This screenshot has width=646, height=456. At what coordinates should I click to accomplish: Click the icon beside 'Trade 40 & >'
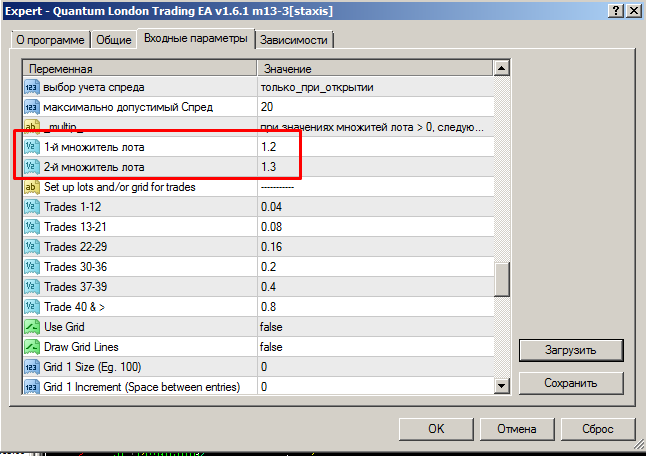32,307
